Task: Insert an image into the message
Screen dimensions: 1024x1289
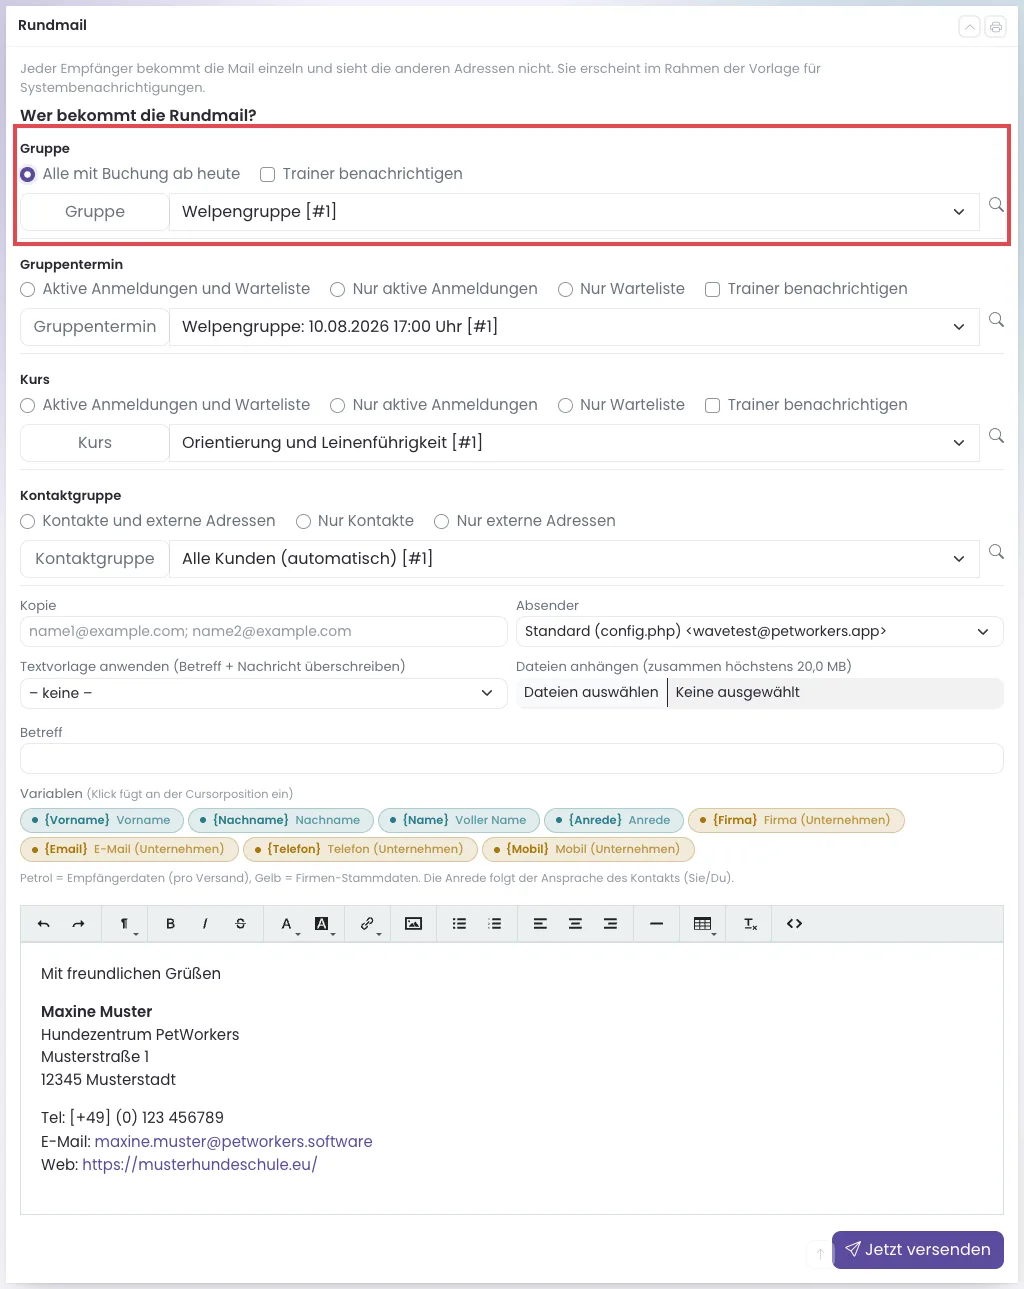Action: click(413, 924)
